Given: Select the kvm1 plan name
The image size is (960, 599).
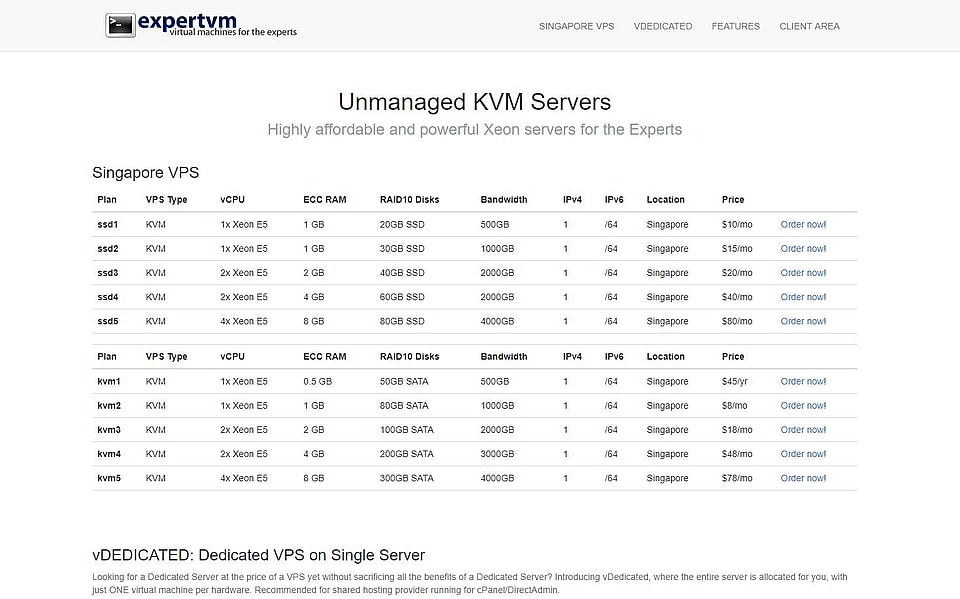Looking at the screenshot, I should (x=109, y=382).
